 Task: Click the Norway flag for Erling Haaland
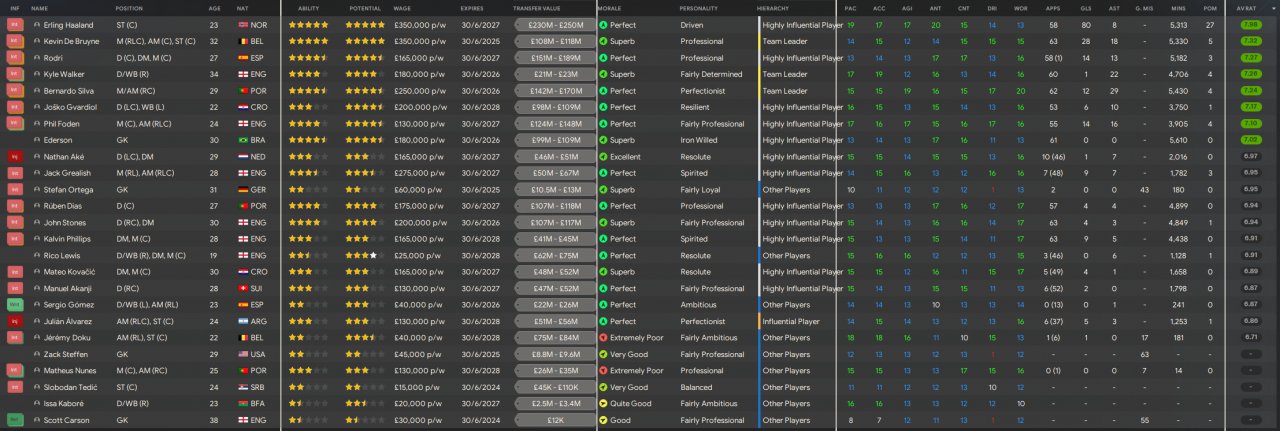click(243, 25)
